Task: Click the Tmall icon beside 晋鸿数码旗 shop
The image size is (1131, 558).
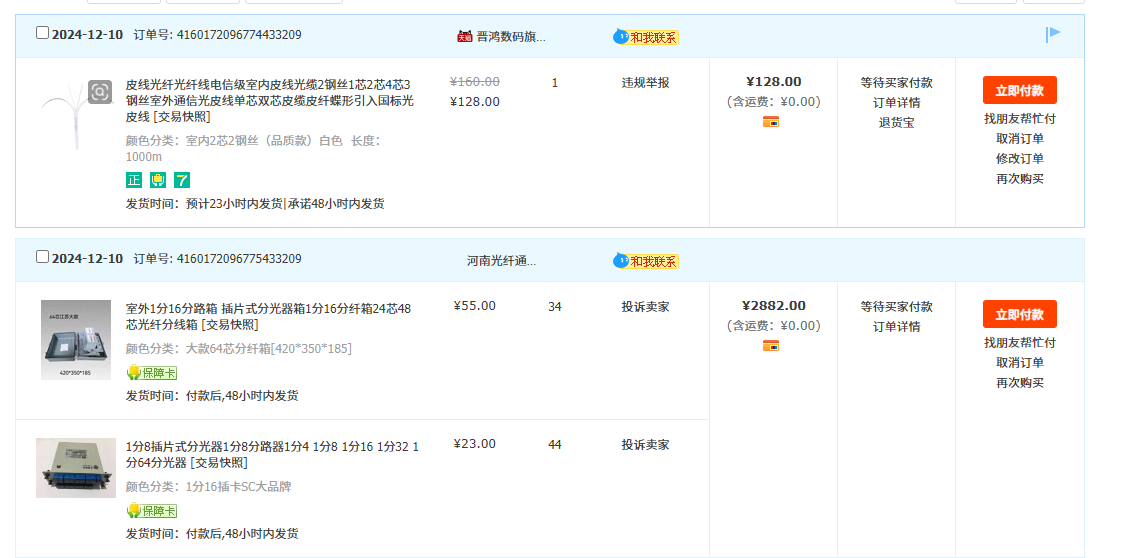Action: 465,37
